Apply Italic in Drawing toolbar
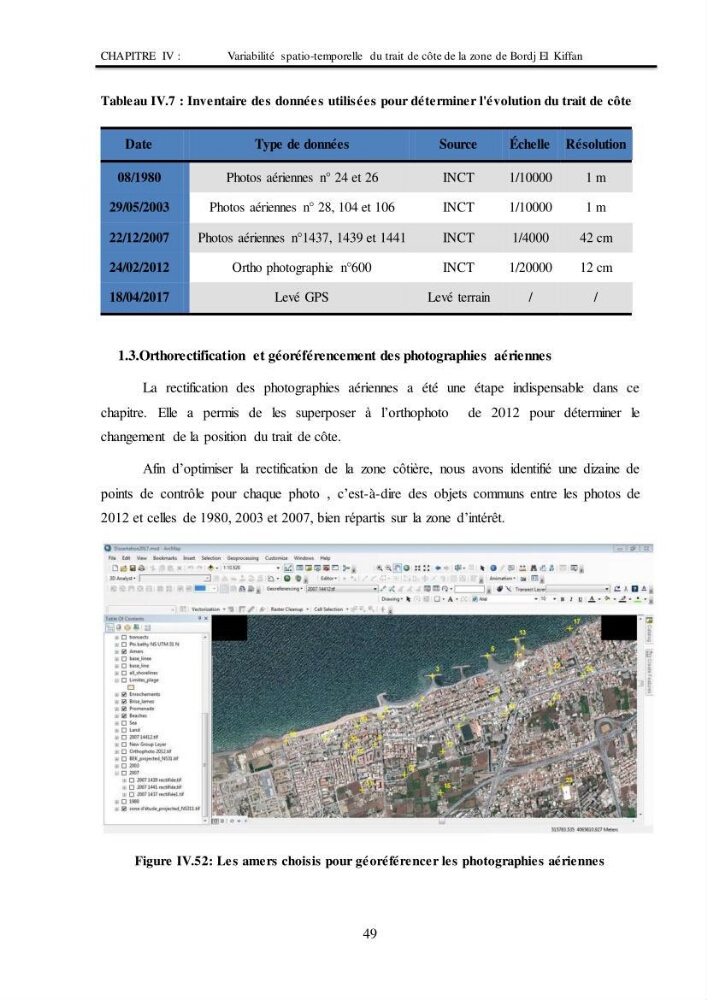 tap(571, 599)
